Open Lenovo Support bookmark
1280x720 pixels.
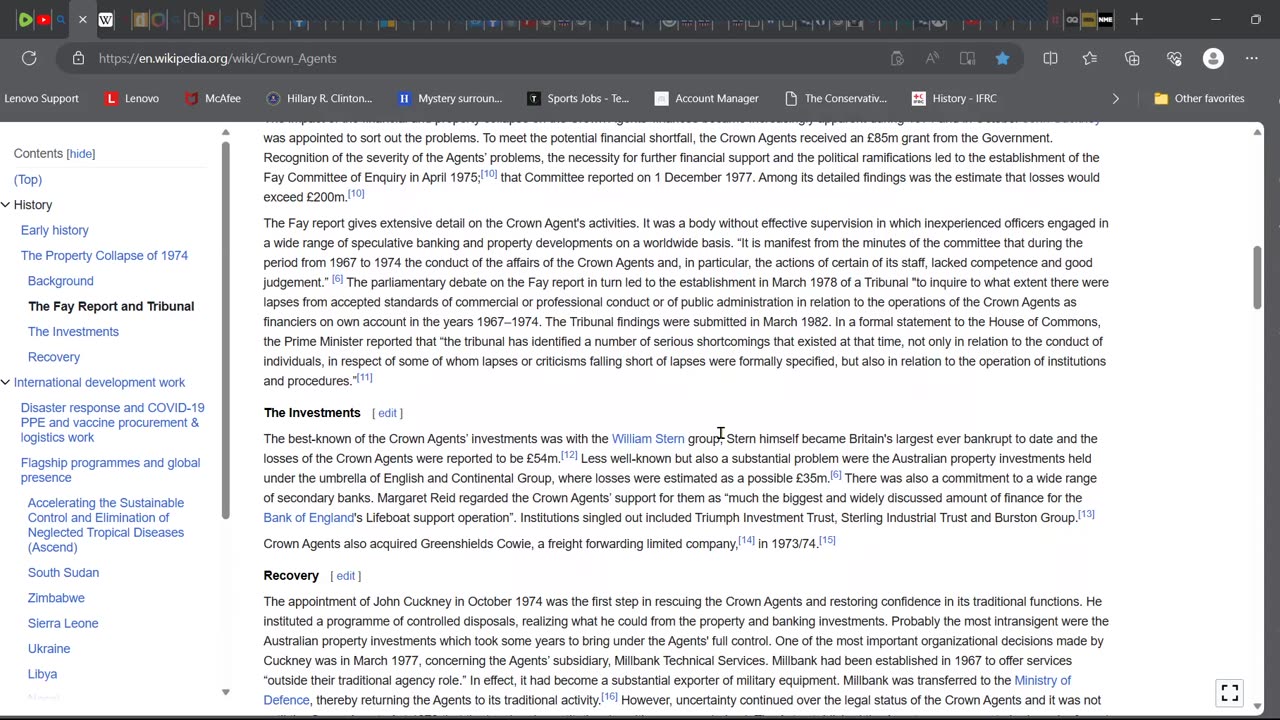42,98
